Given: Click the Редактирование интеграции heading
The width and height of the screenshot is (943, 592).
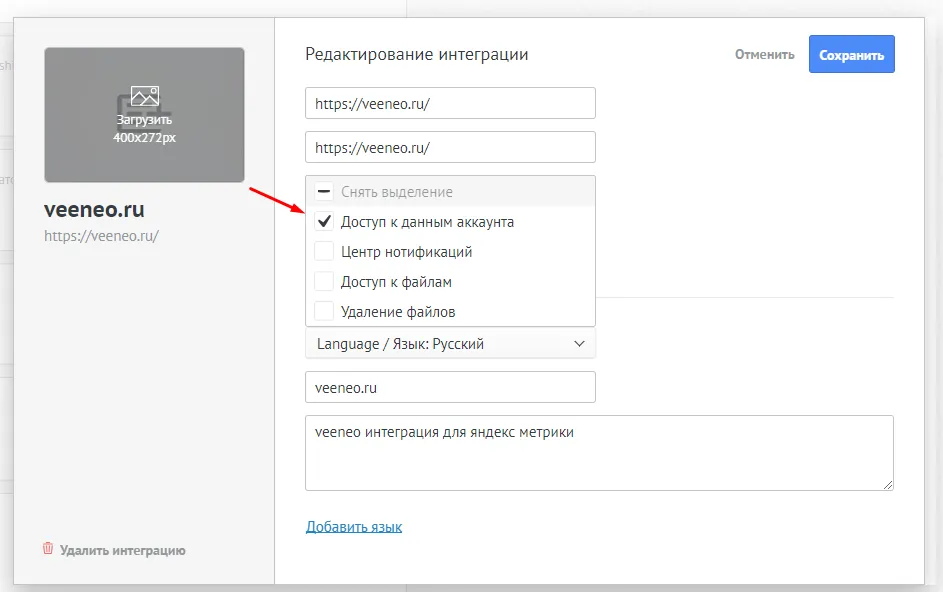Looking at the screenshot, I should (x=417, y=54).
